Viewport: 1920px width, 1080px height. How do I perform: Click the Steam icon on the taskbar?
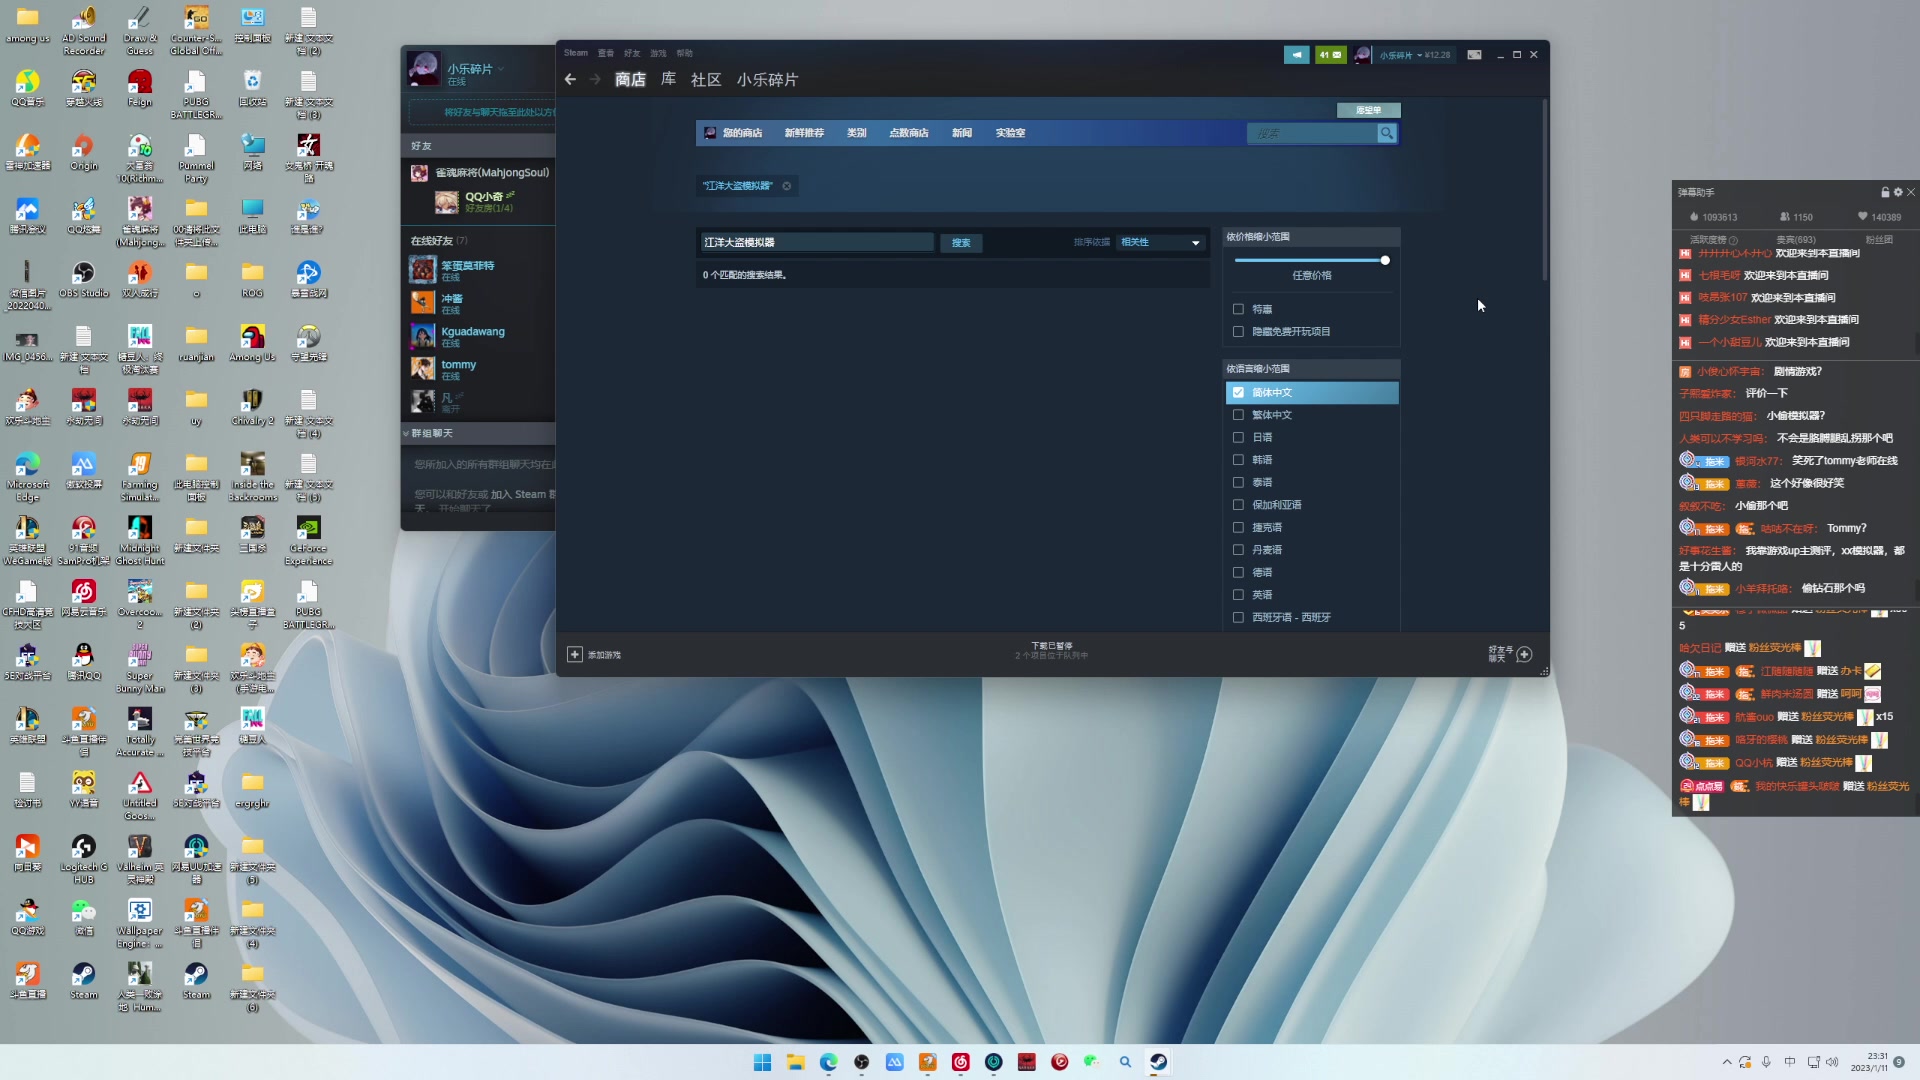(x=1158, y=1062)
